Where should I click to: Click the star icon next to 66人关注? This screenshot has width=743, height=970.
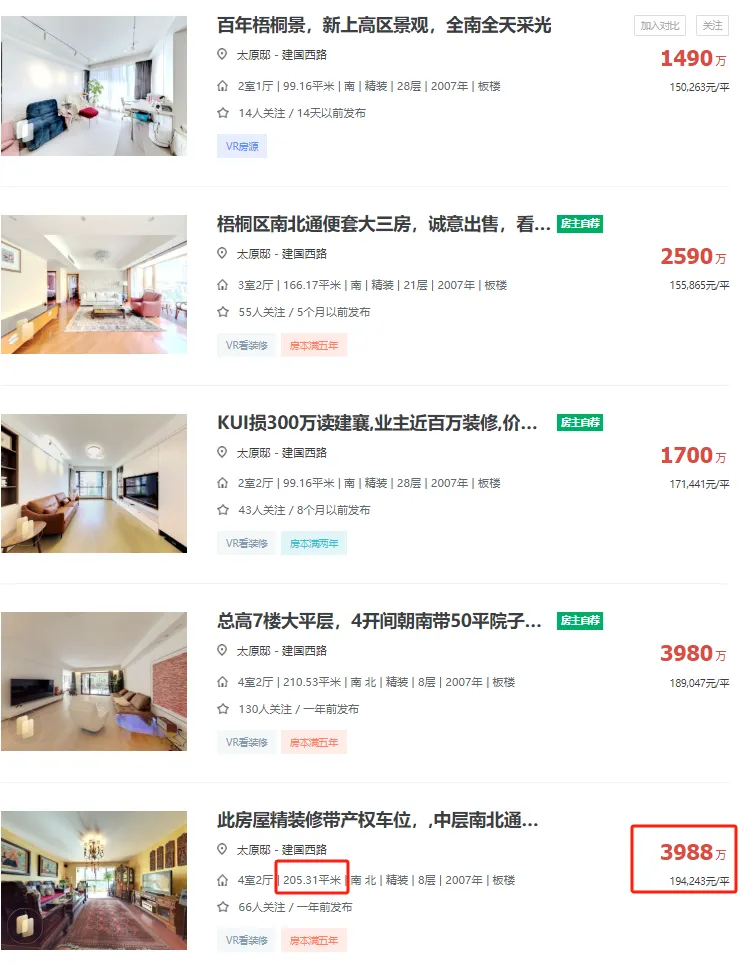pos(223,907)
